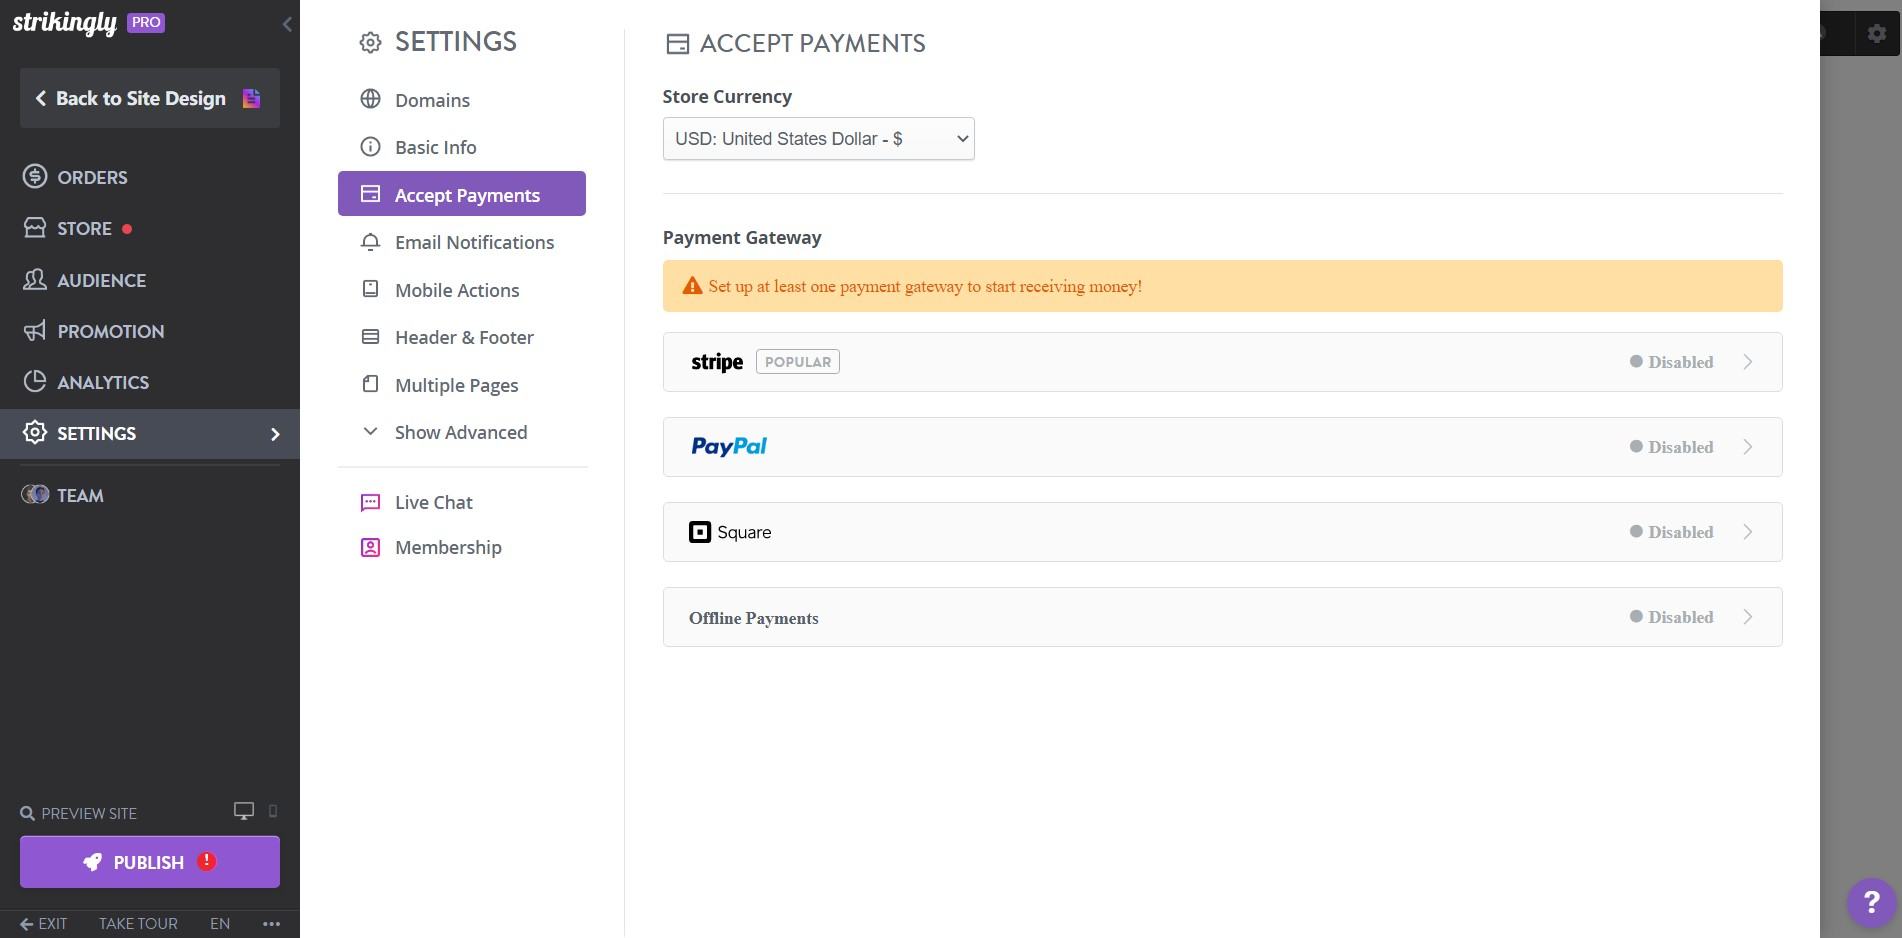Click the Promotion megaphone icon

(x=34, y=331)
